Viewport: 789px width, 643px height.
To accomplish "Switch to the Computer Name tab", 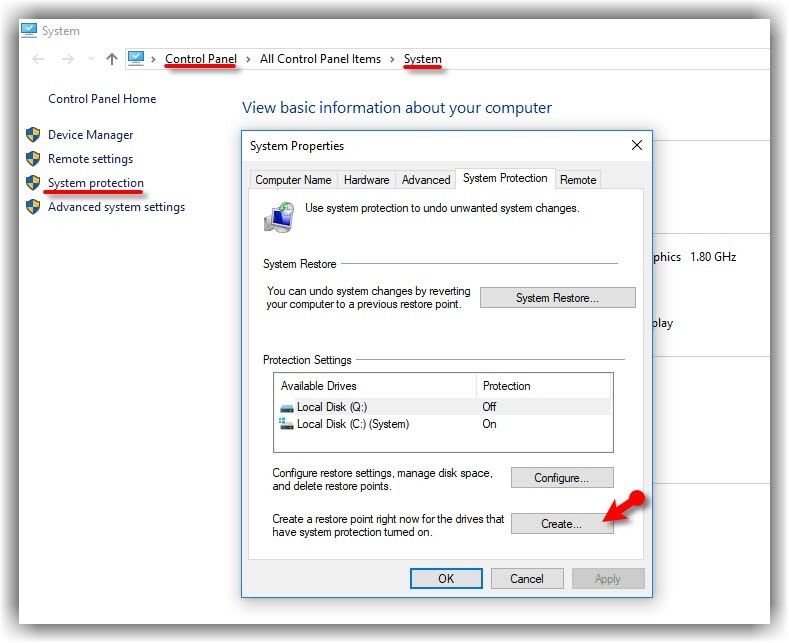I will (x=293, y=180).
